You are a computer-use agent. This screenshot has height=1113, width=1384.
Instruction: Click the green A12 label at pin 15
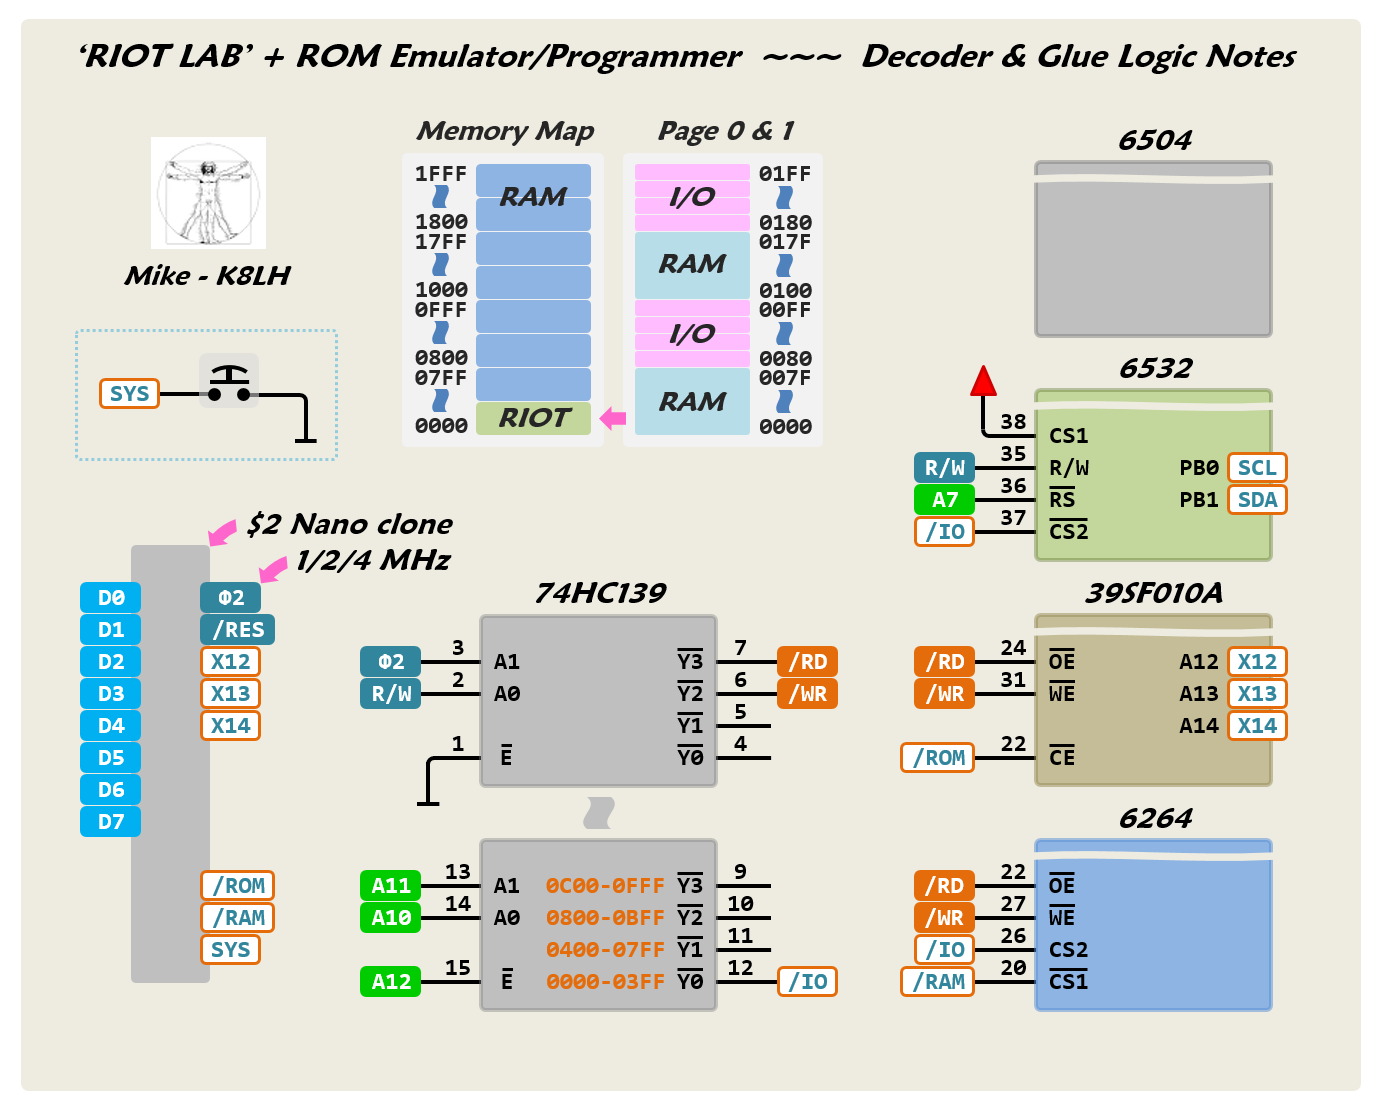coord(390,982)
